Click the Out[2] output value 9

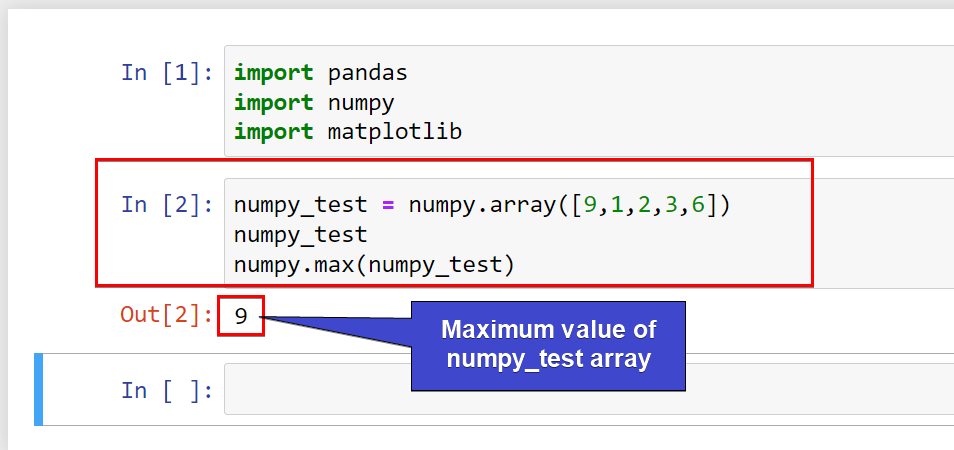point(241,316)
